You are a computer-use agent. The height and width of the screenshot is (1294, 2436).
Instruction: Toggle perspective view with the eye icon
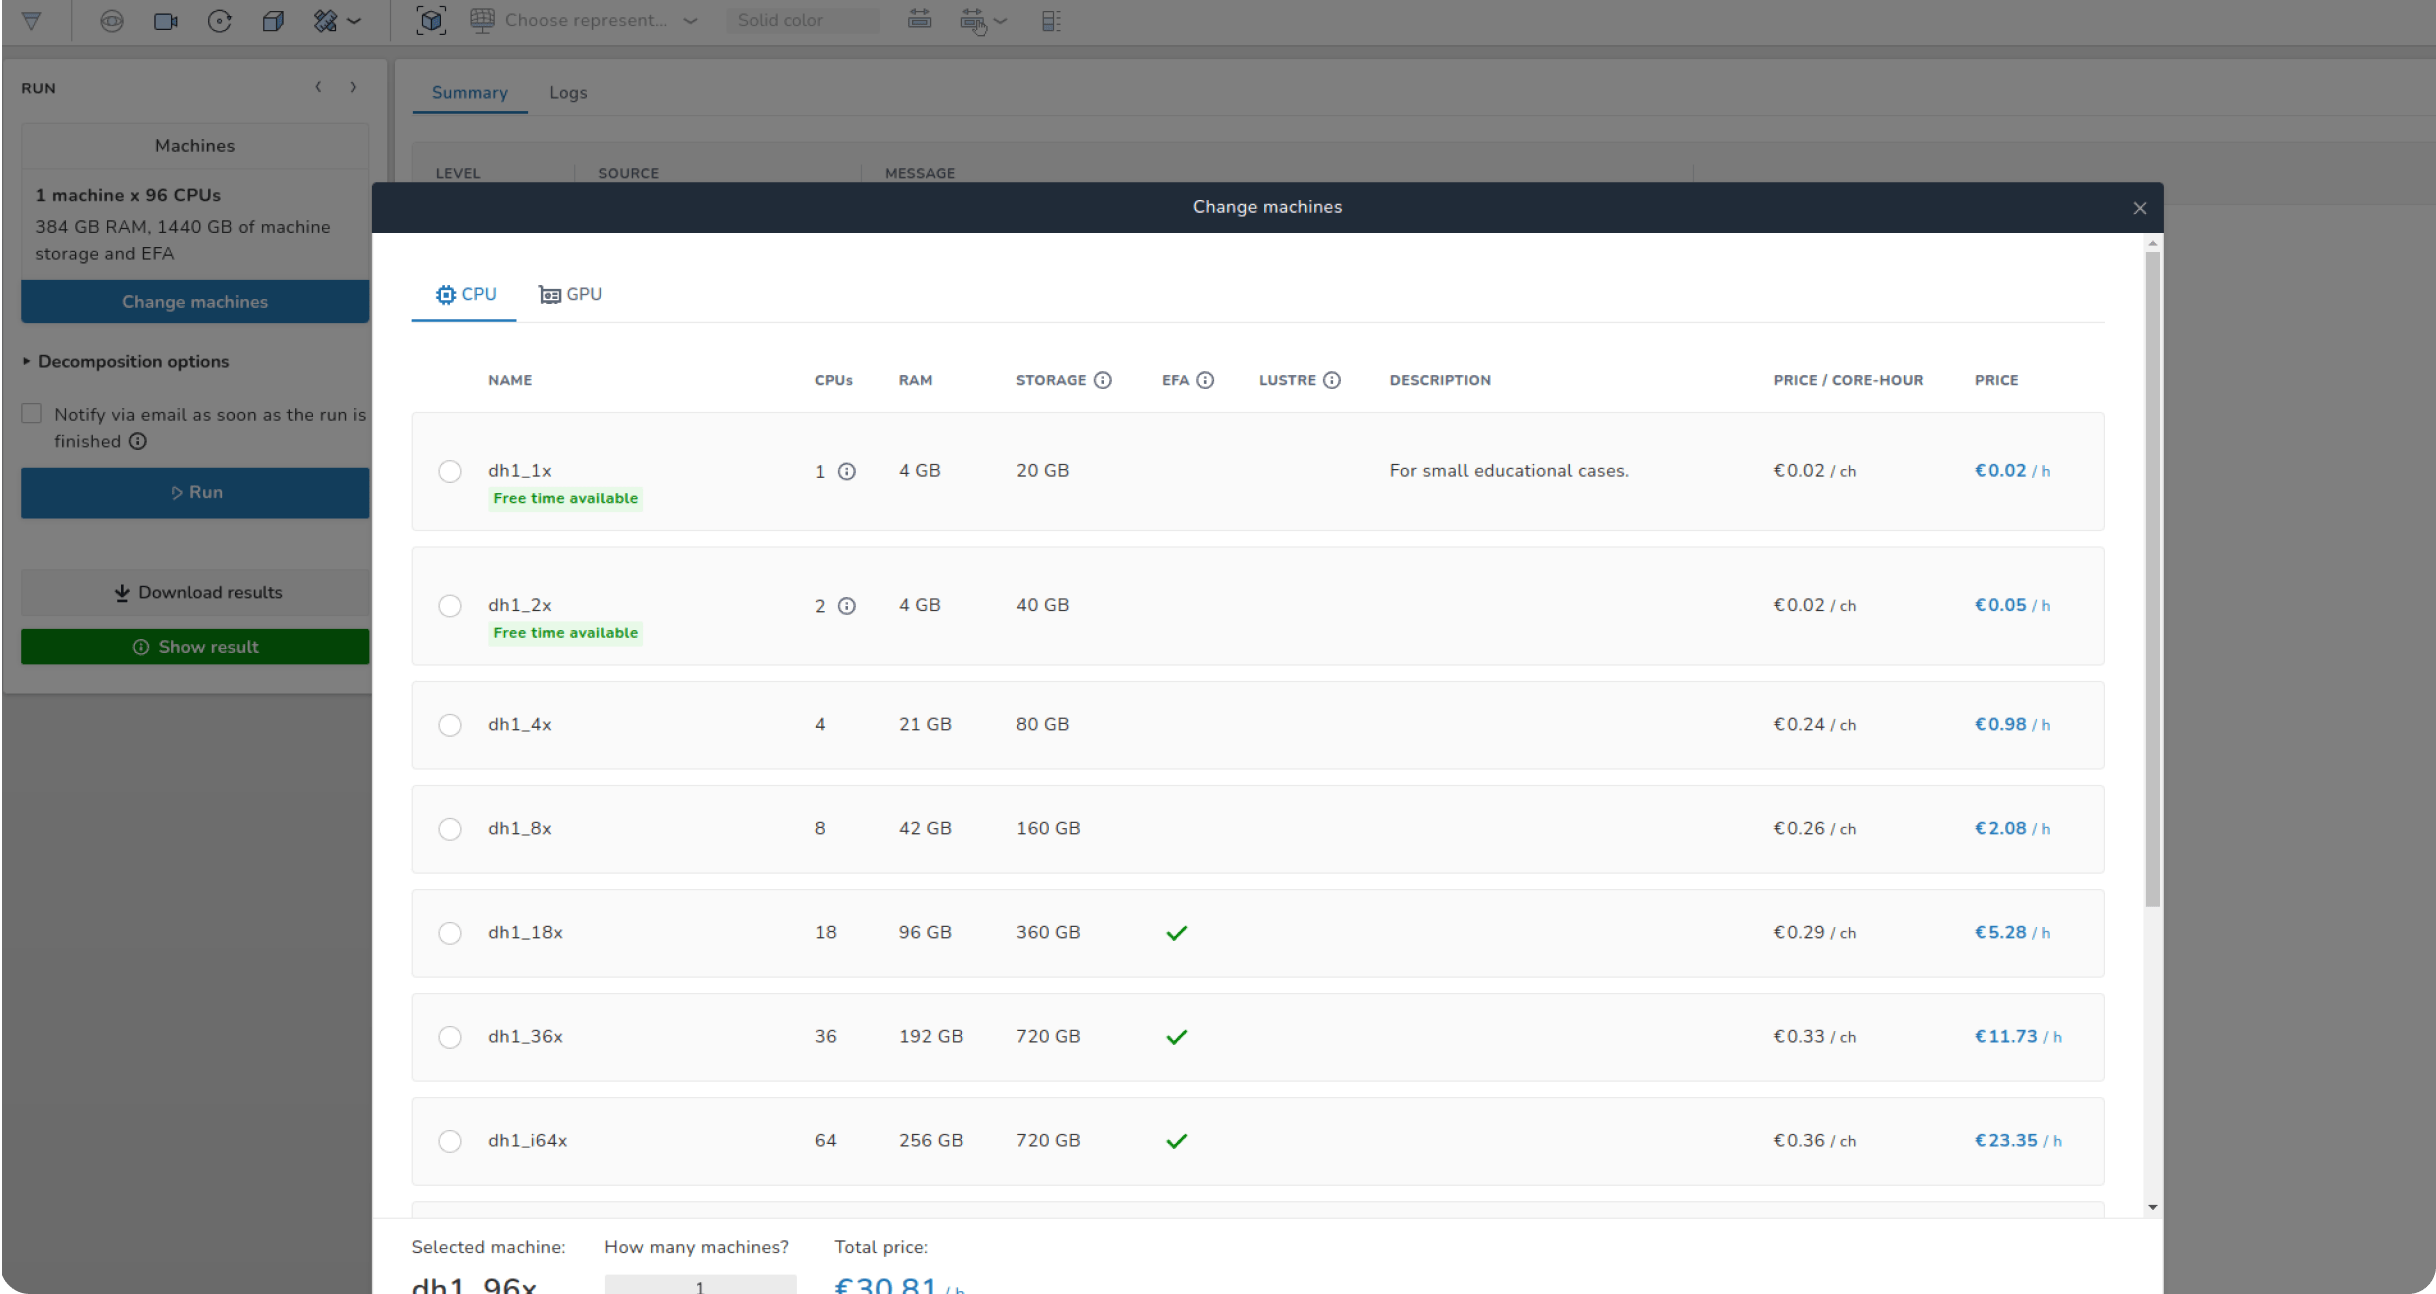click(111, 20)
